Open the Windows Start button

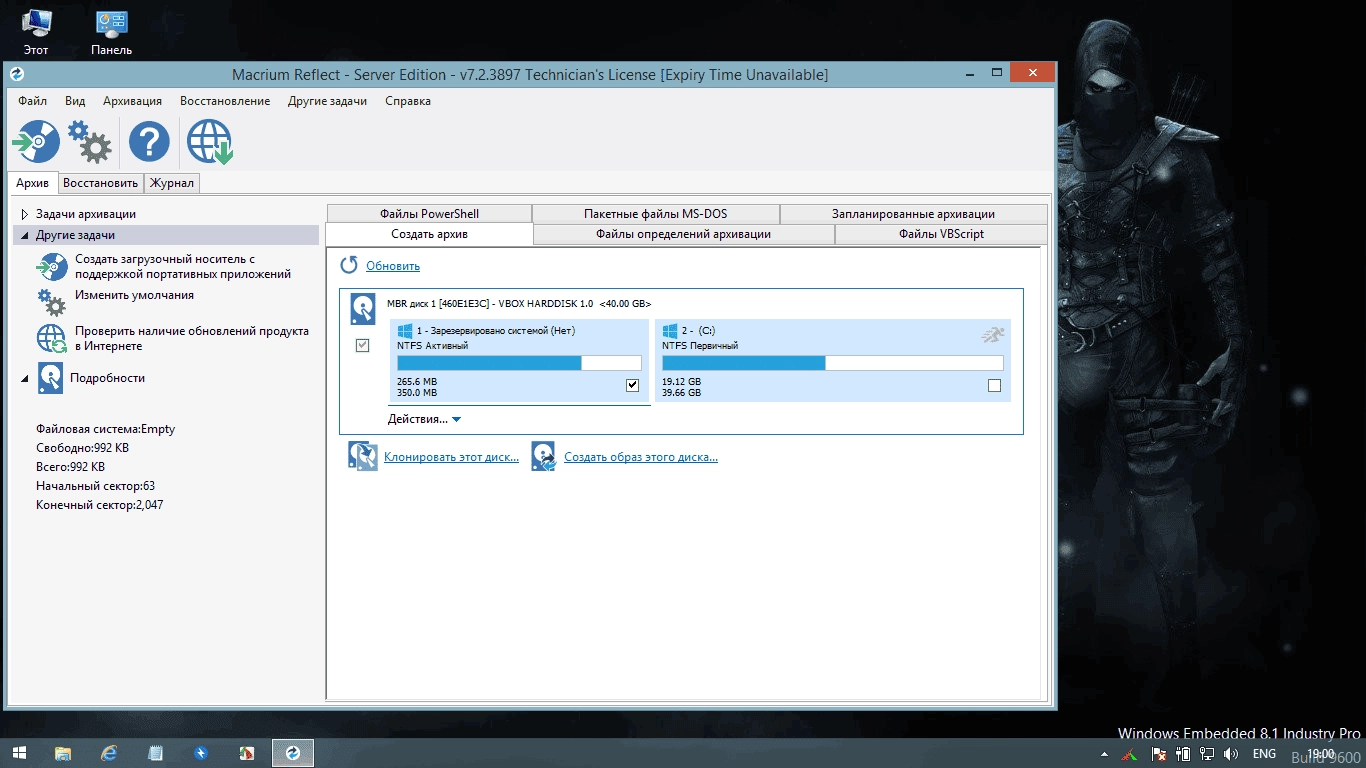pyautogui.click(x=19, y=753)
